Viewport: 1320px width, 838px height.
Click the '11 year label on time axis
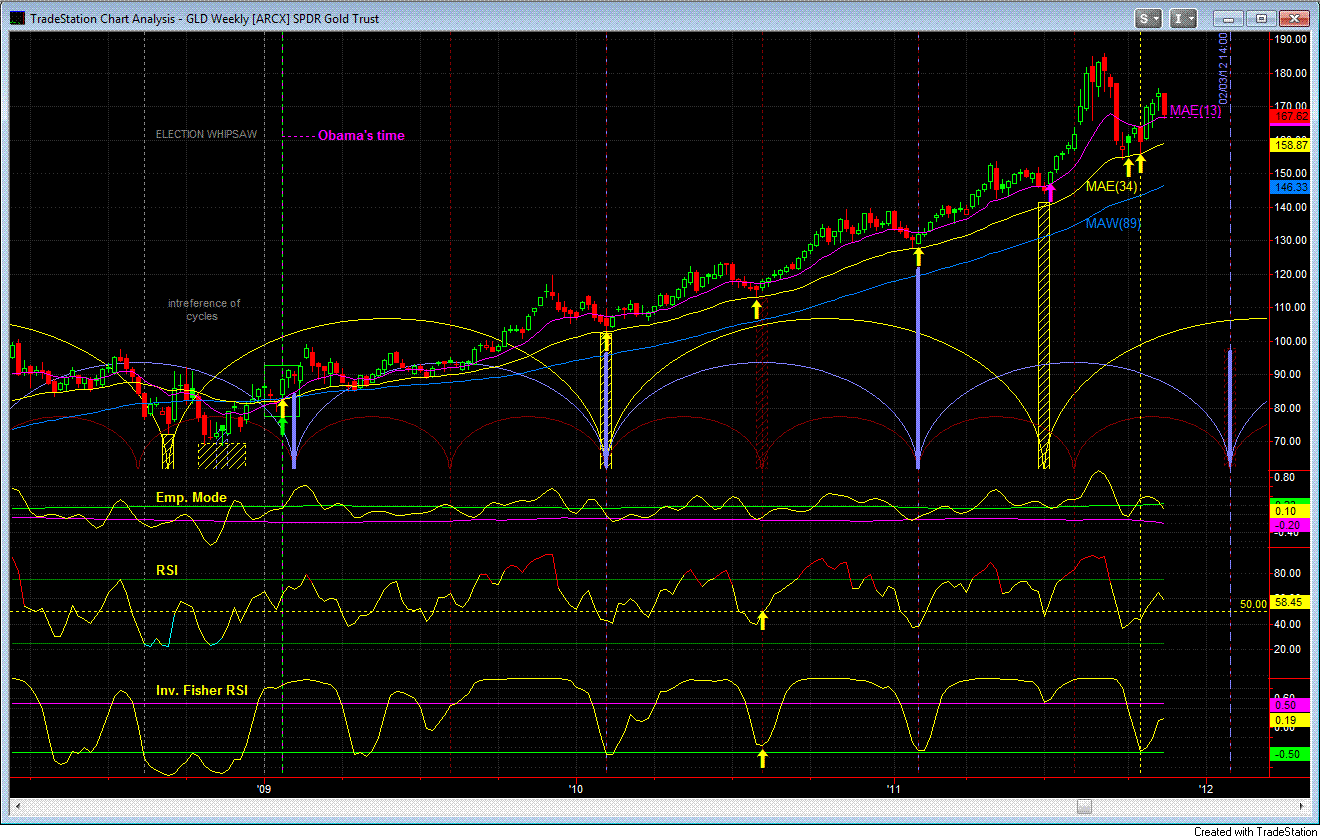coord(894,787)
